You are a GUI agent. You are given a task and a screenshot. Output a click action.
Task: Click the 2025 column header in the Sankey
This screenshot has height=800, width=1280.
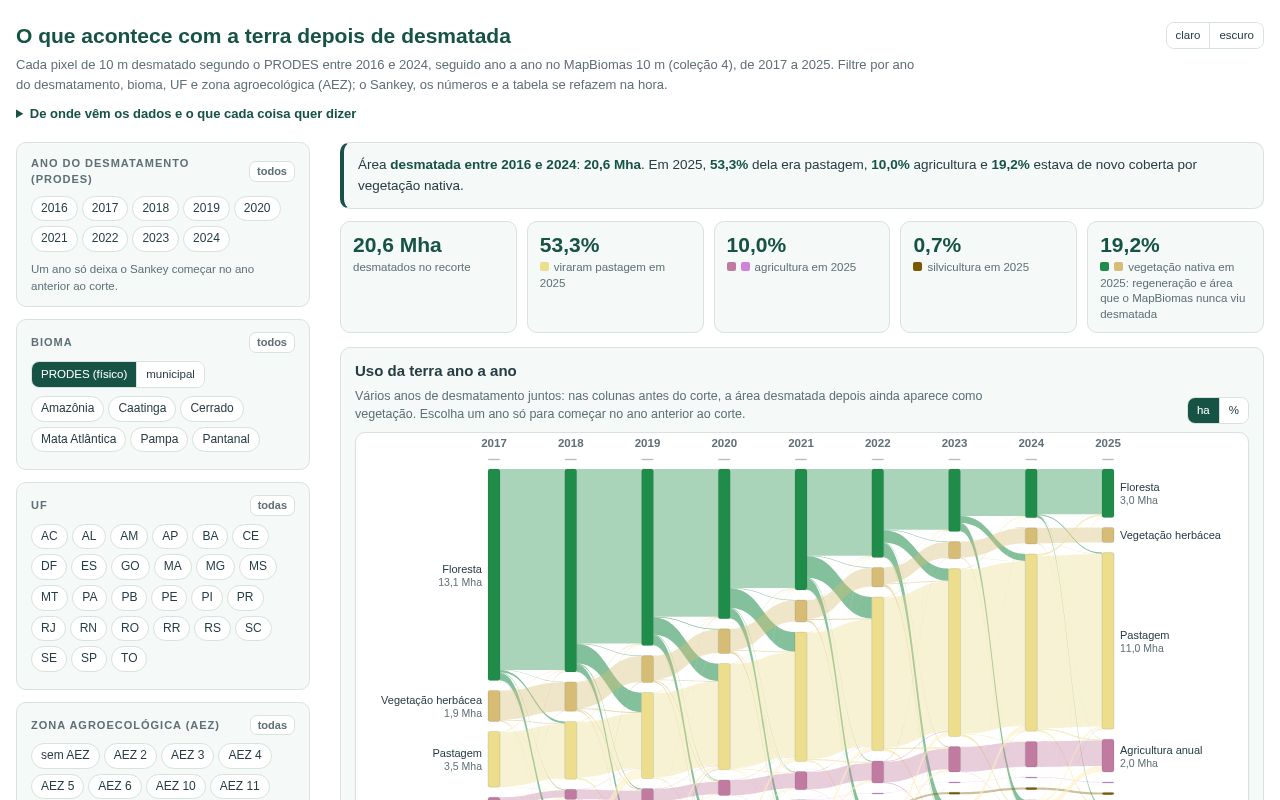pyautogui.click(x=1108, y=443)
